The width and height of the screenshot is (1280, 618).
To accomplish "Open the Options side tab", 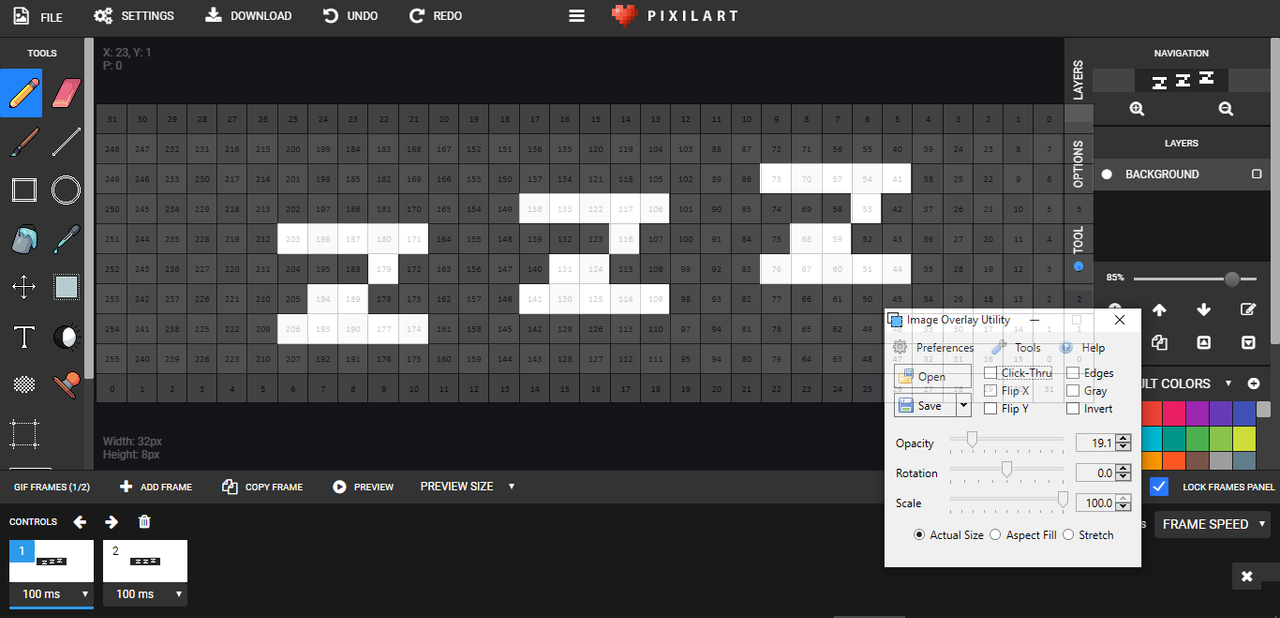I will (x=1078, y=163).
